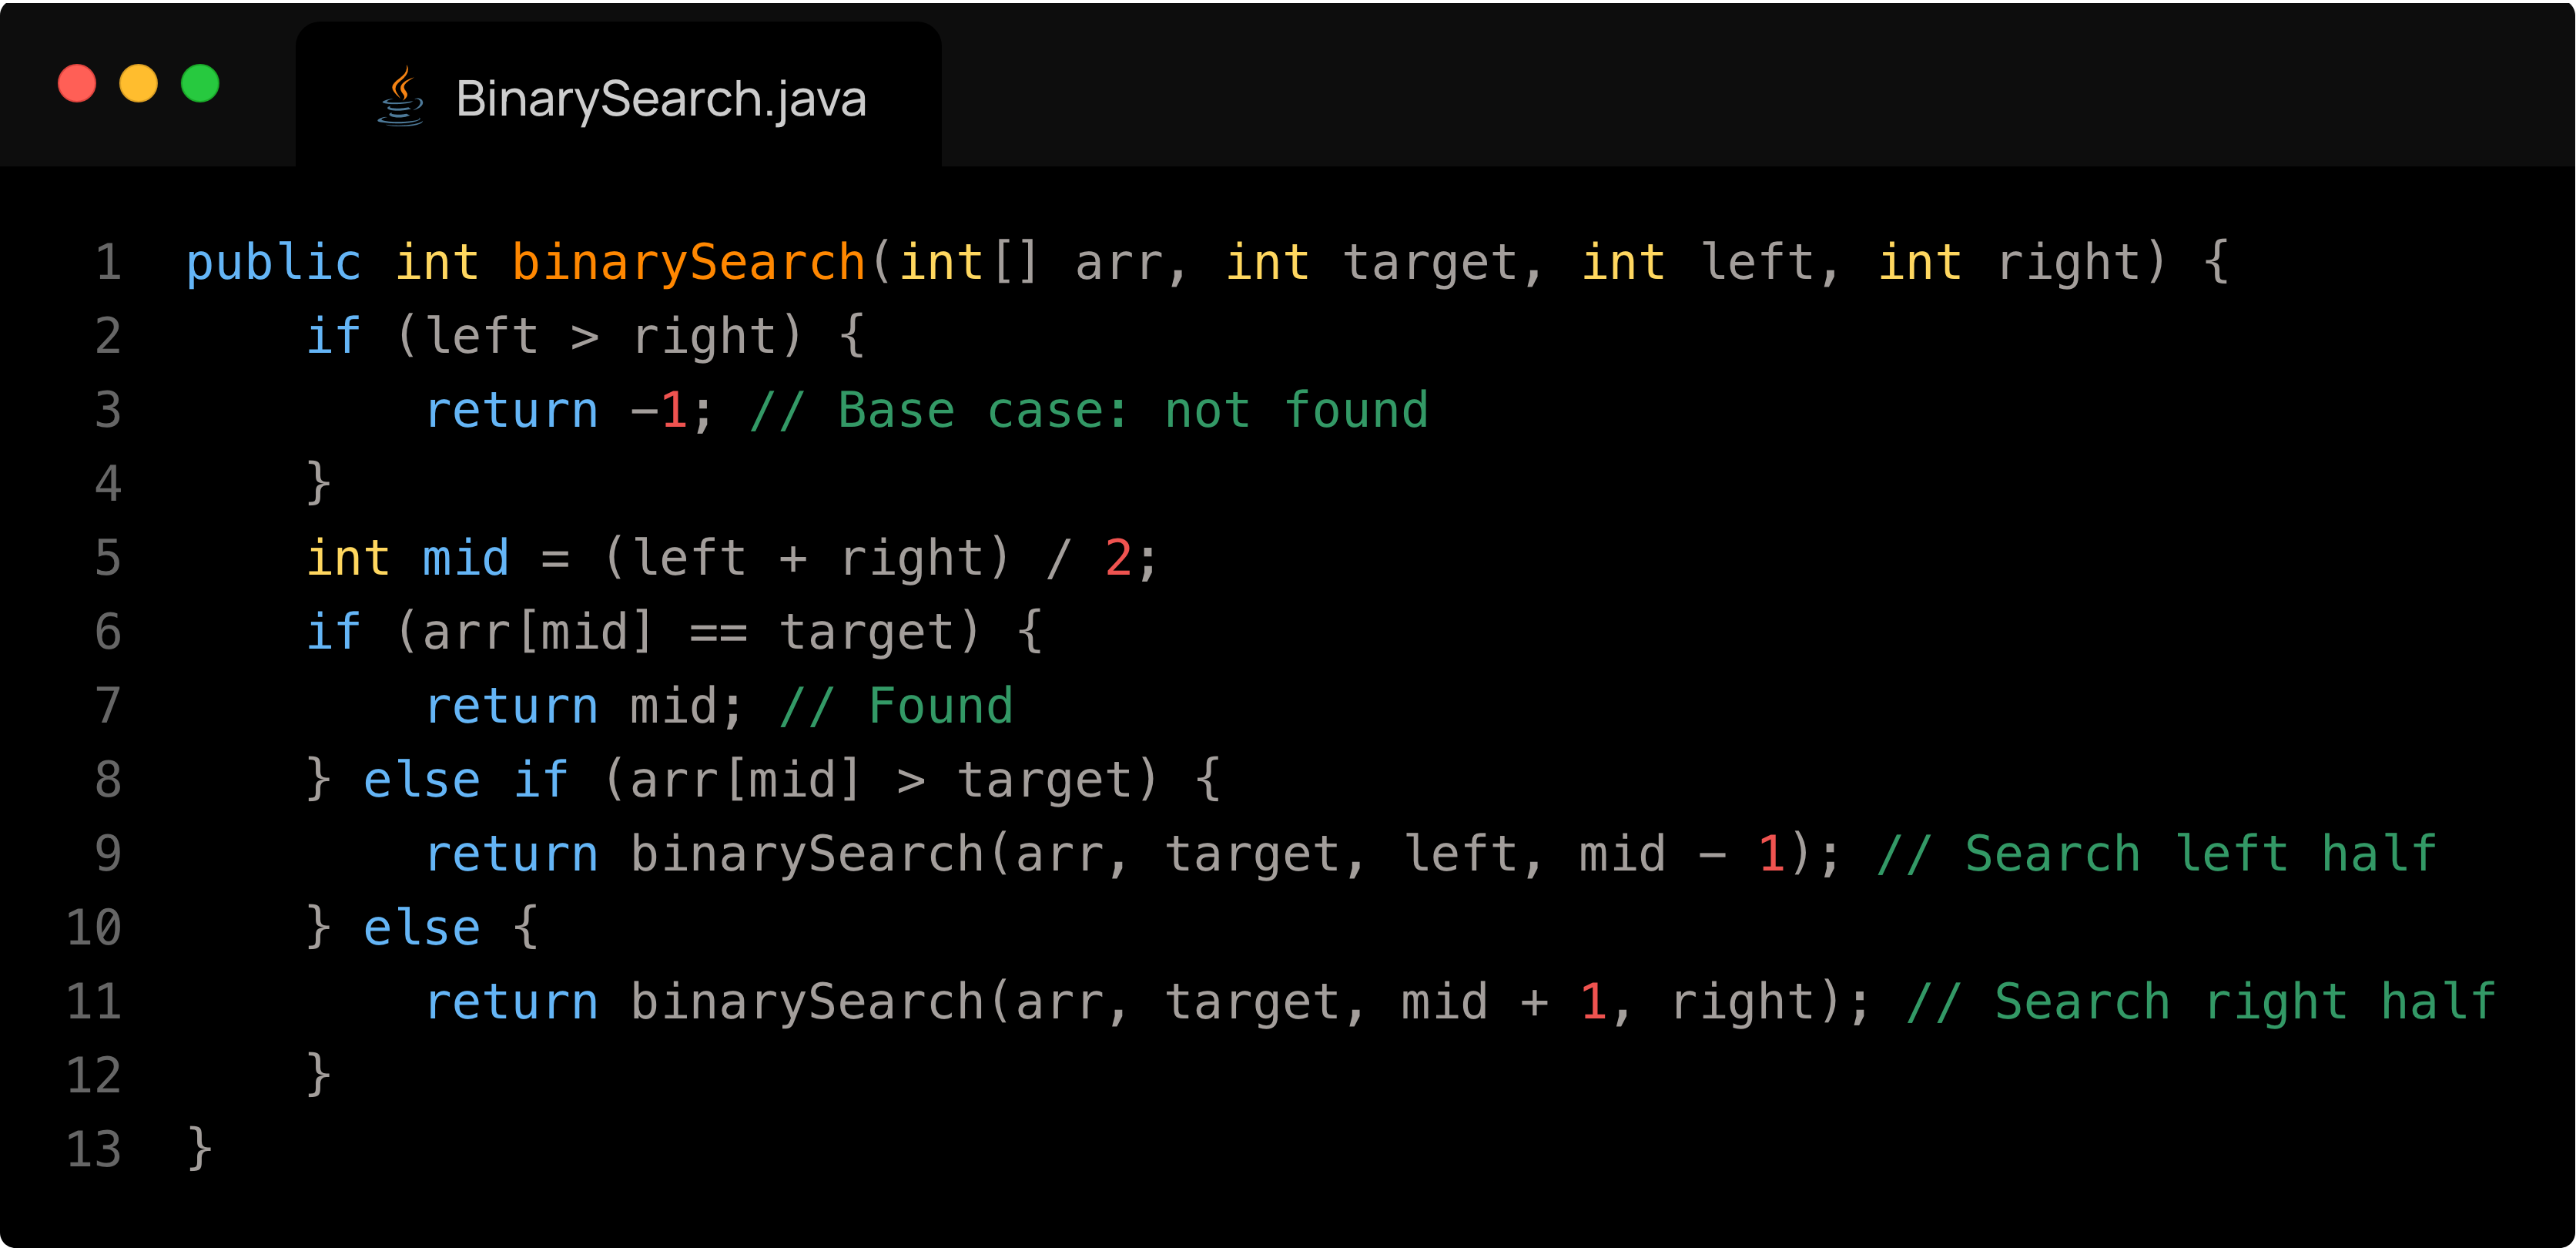Click the closing brace on line 13
Screen dimensions: 2576x1248
pos(200,1149)
